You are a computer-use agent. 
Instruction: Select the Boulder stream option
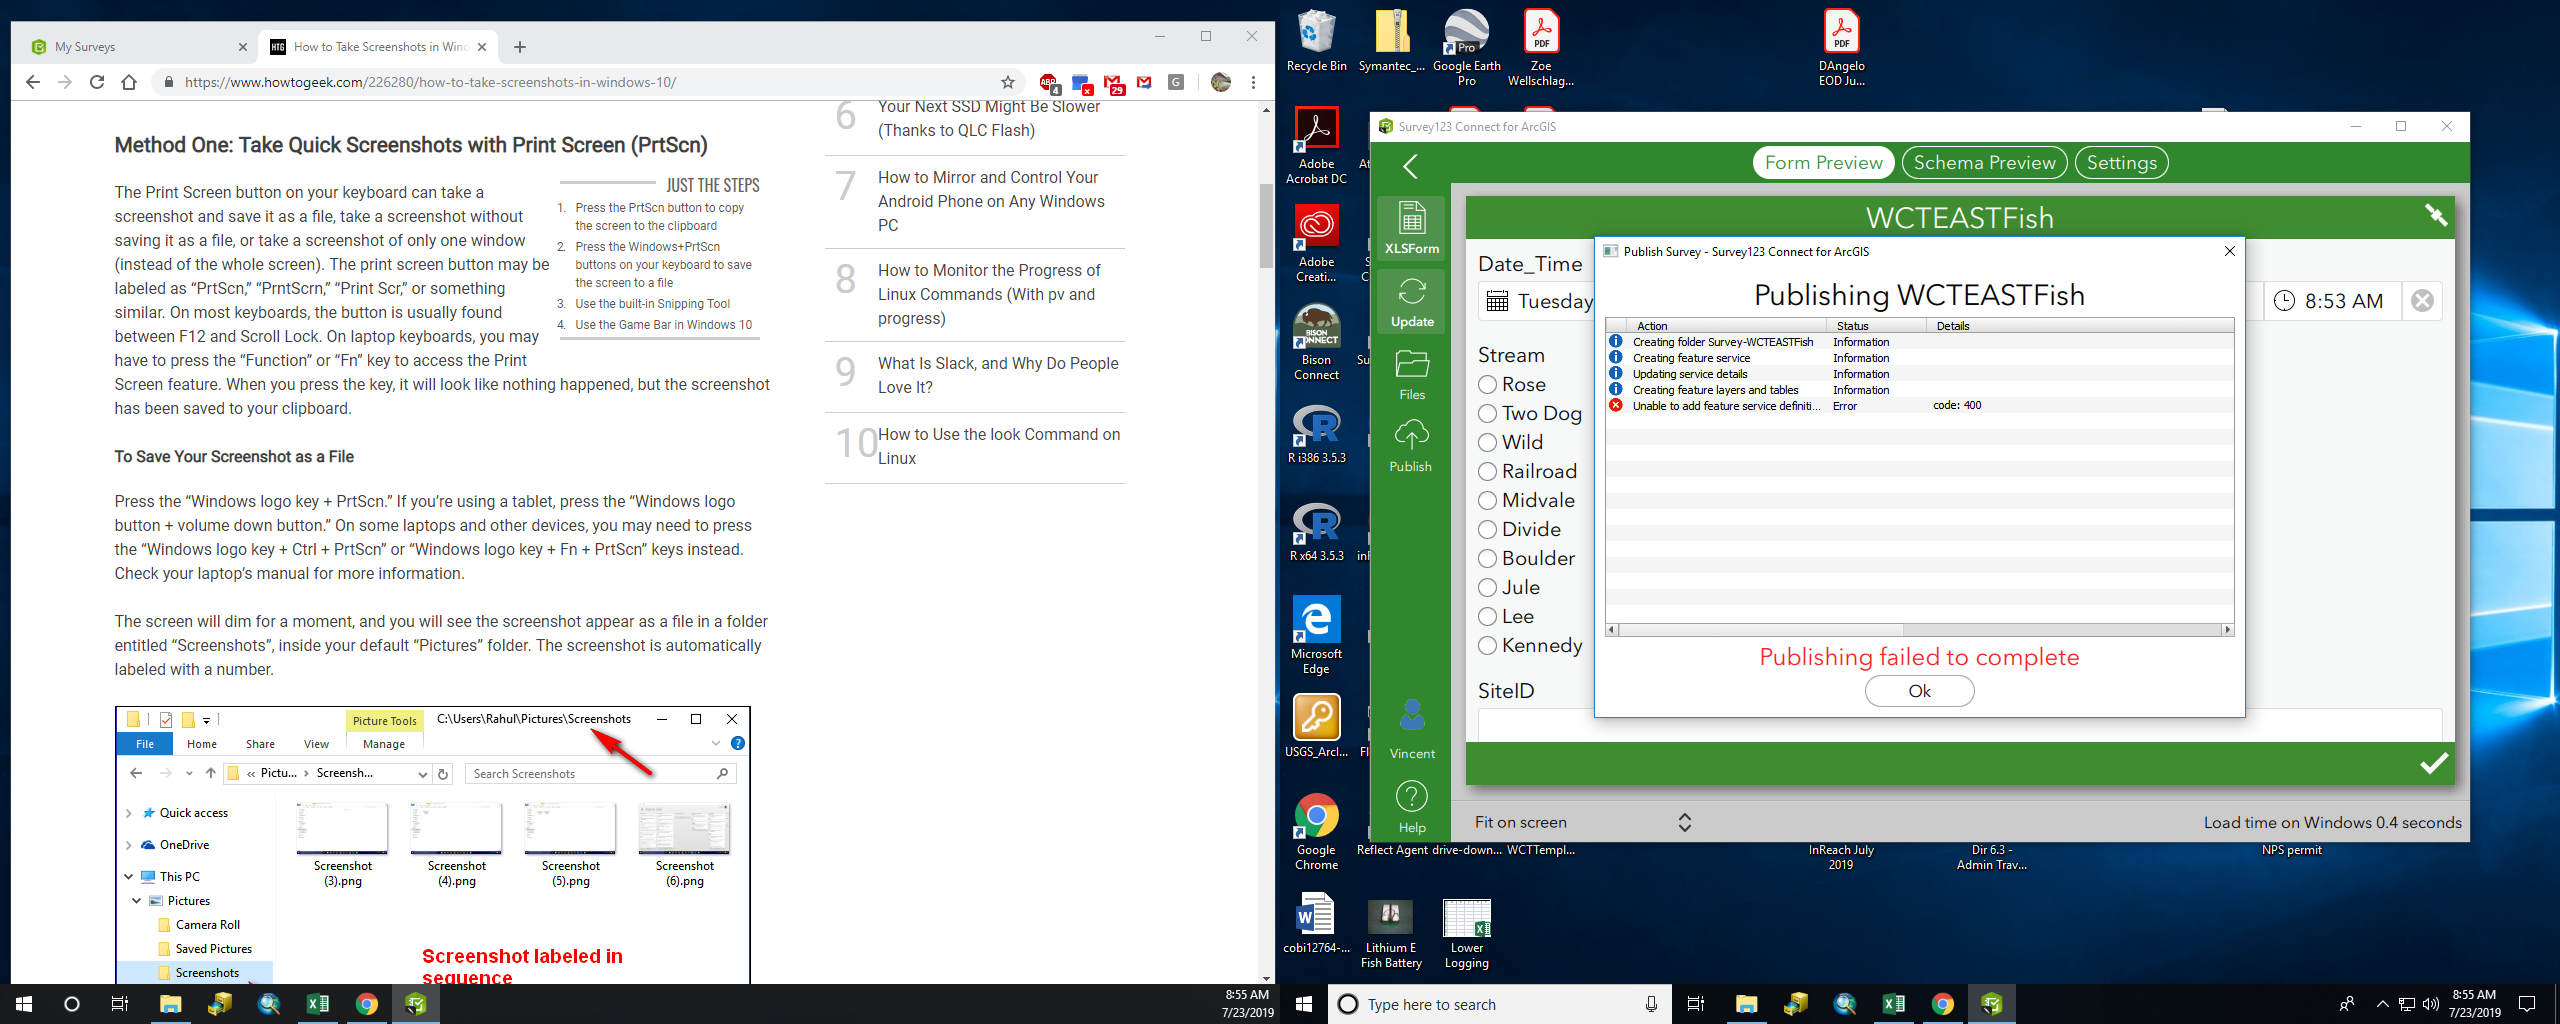(x=1487, y=558)
